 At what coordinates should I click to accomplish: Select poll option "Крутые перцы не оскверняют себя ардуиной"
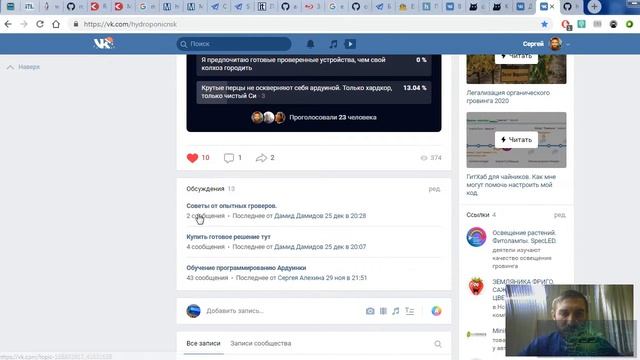click(313, 92)
